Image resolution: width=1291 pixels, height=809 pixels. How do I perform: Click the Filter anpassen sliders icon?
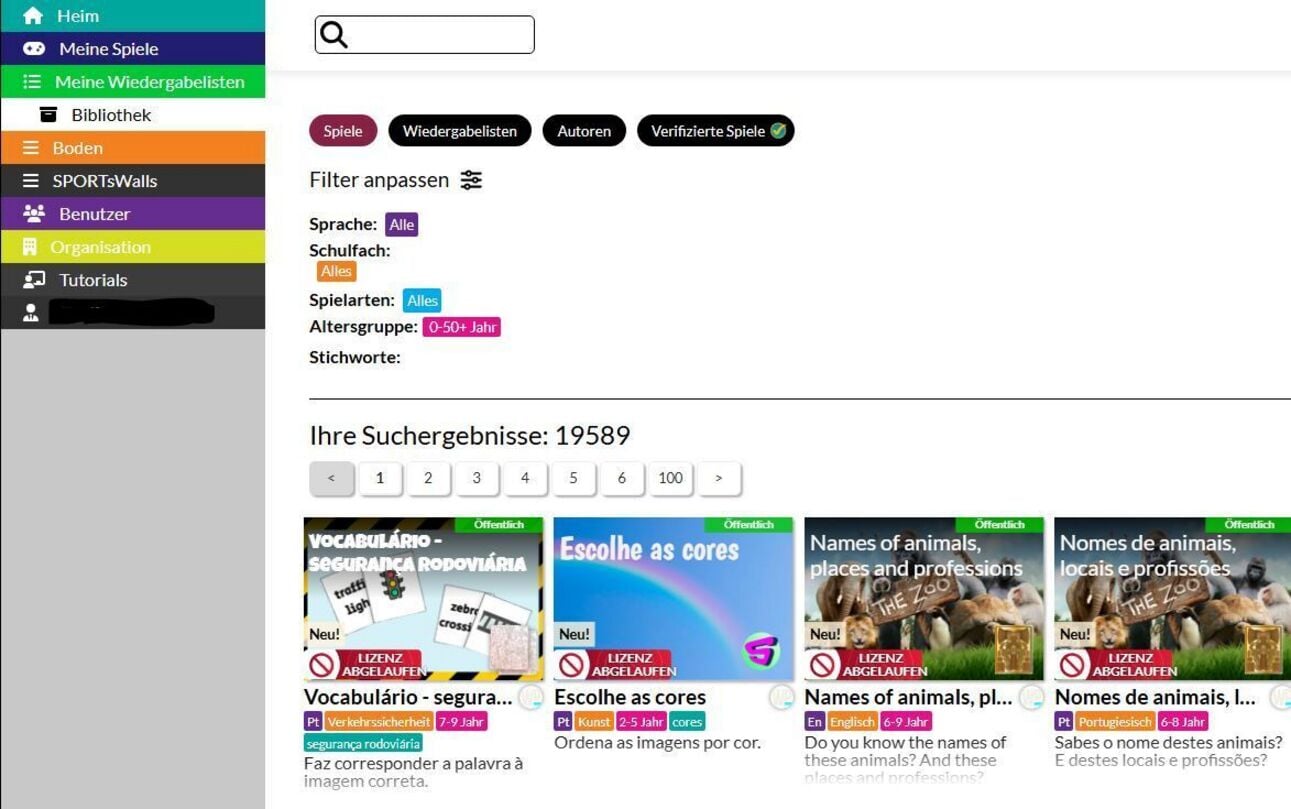(x=471, y=180)
